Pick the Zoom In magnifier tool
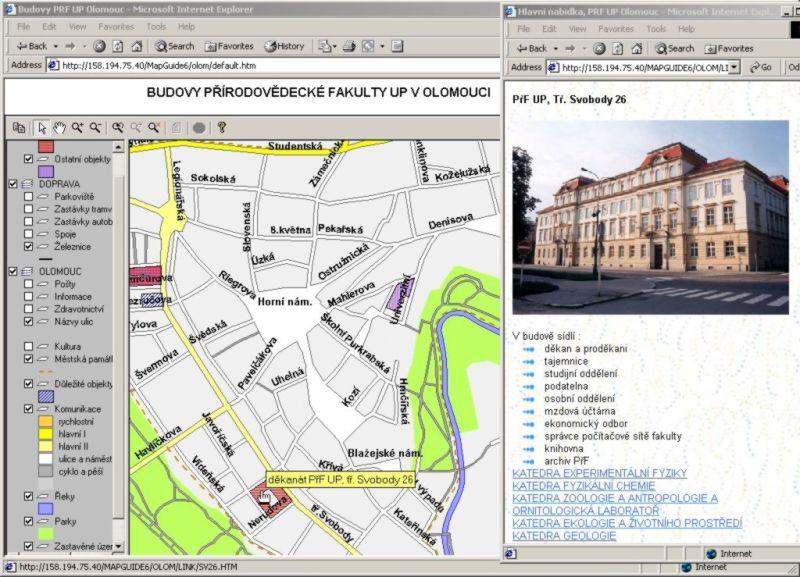Screen dimensions: 800x577 (78, 128)
